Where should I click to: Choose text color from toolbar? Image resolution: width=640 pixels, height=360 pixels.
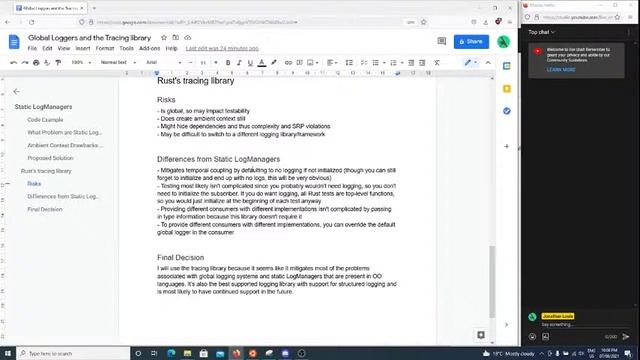(x=262, y=62)
